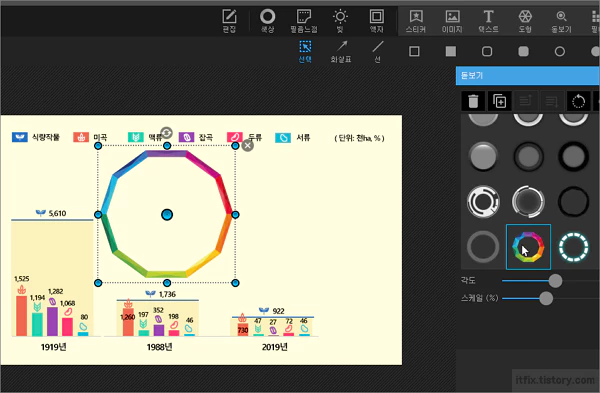600x393 pixels.
Task: Select the thick black ring magnifier style
Action: [573, 156]
